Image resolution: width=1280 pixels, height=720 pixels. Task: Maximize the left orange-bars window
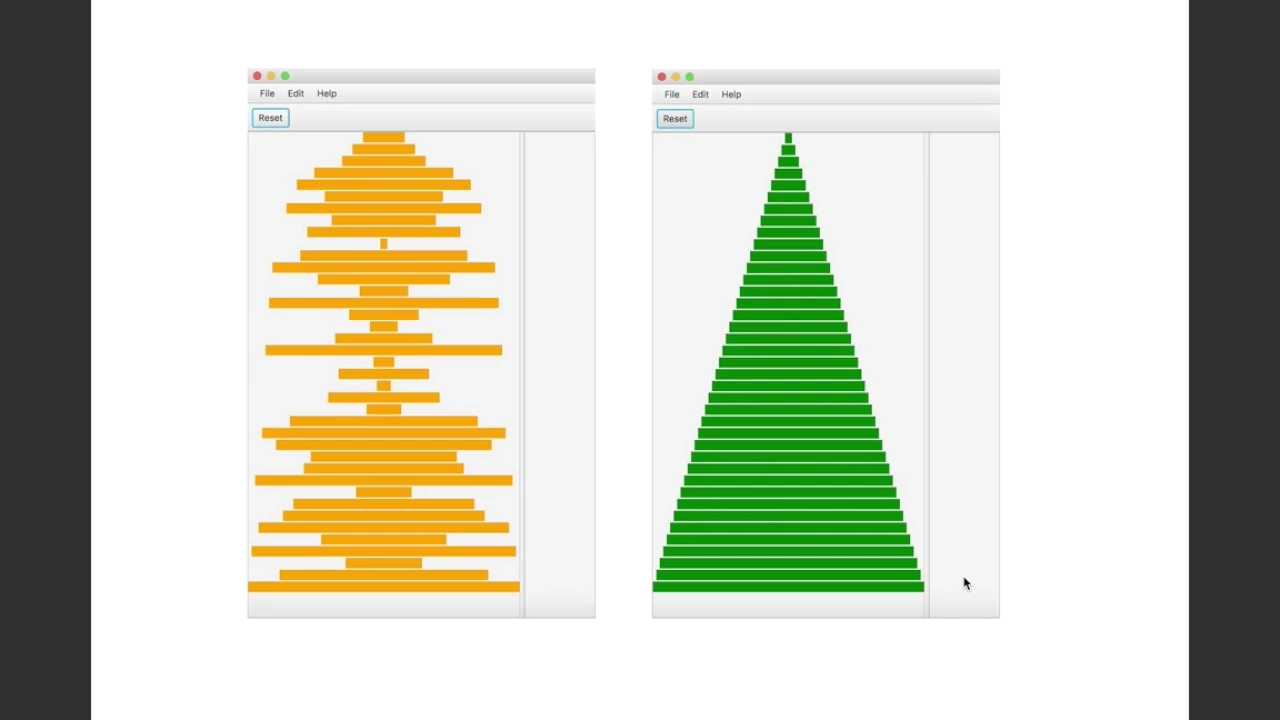click(285, 76)
